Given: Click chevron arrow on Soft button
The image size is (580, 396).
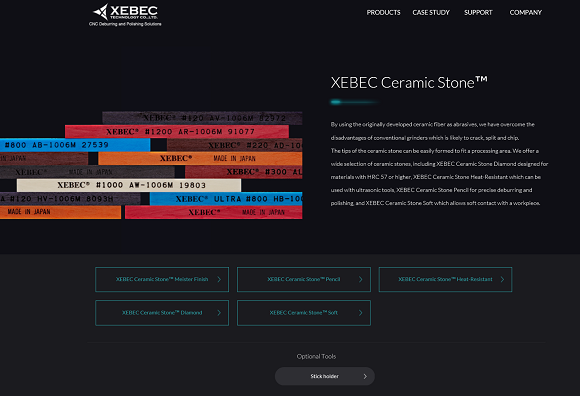Looking at the screenshot, I should 361,313.
